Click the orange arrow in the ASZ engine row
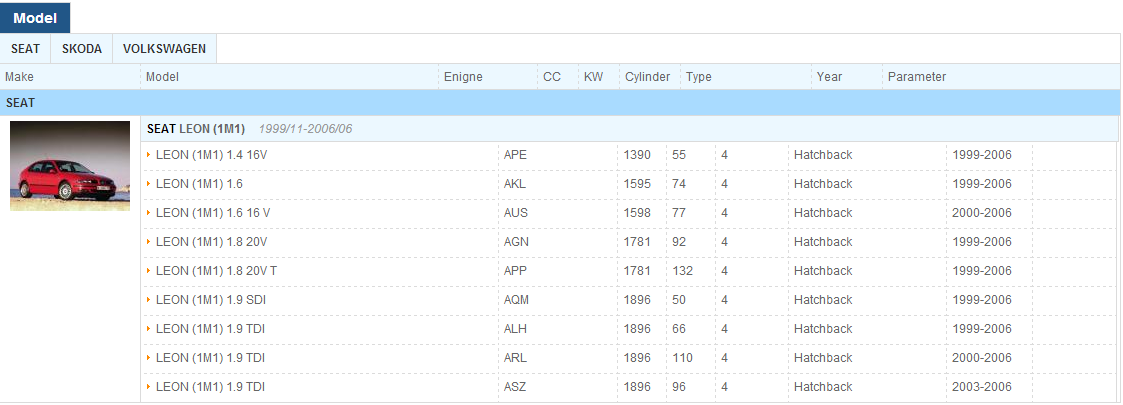The height and width of the screenshot is (405, 1123). tap(149, 386)
